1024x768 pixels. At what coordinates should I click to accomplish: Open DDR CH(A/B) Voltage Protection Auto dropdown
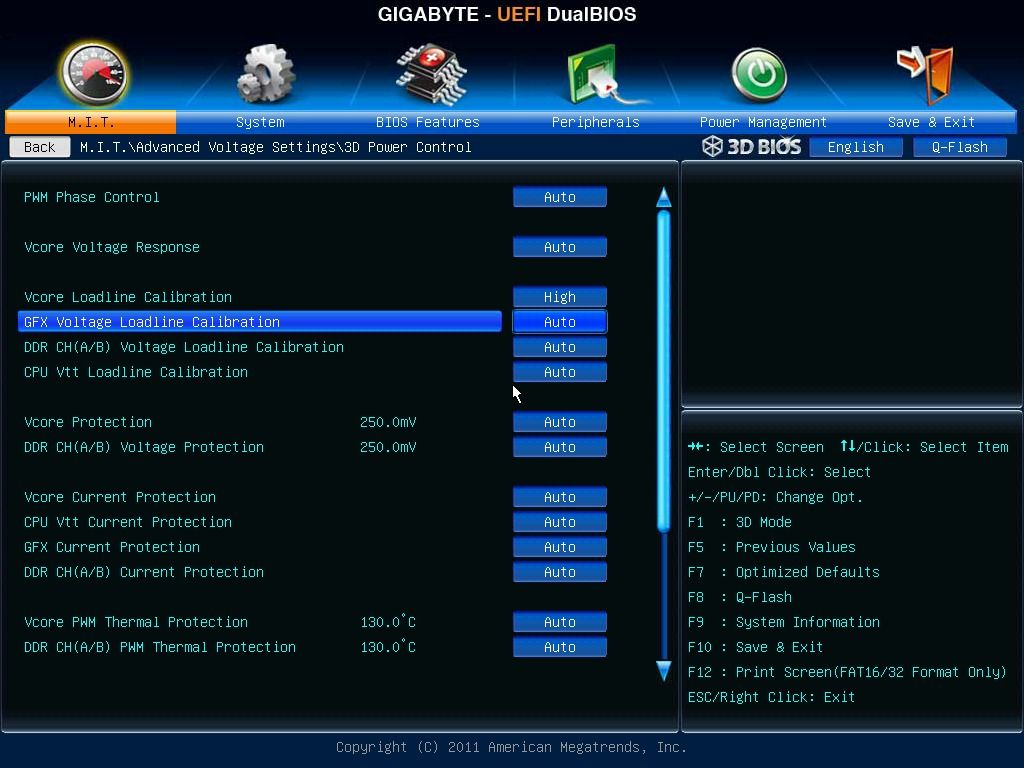[x=560, y=447]
